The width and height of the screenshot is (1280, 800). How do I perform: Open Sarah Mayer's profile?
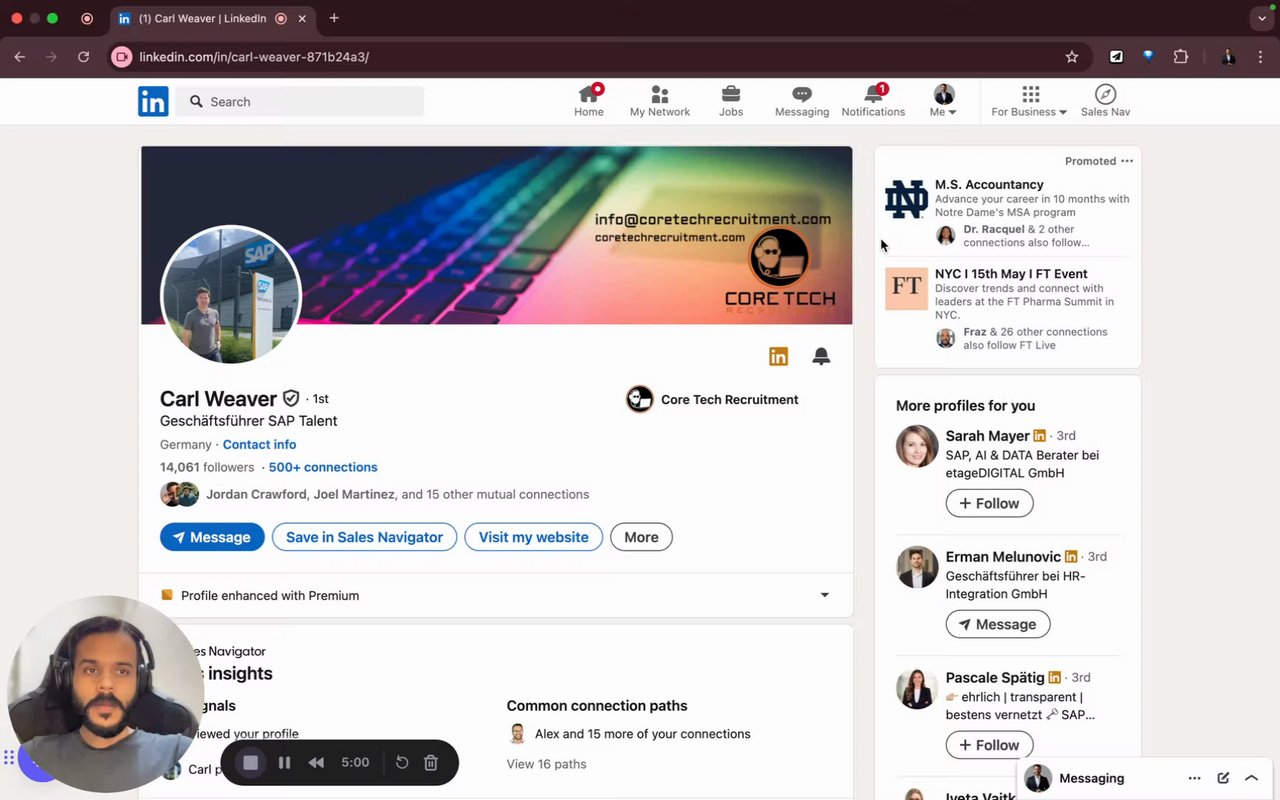(987, 436)
